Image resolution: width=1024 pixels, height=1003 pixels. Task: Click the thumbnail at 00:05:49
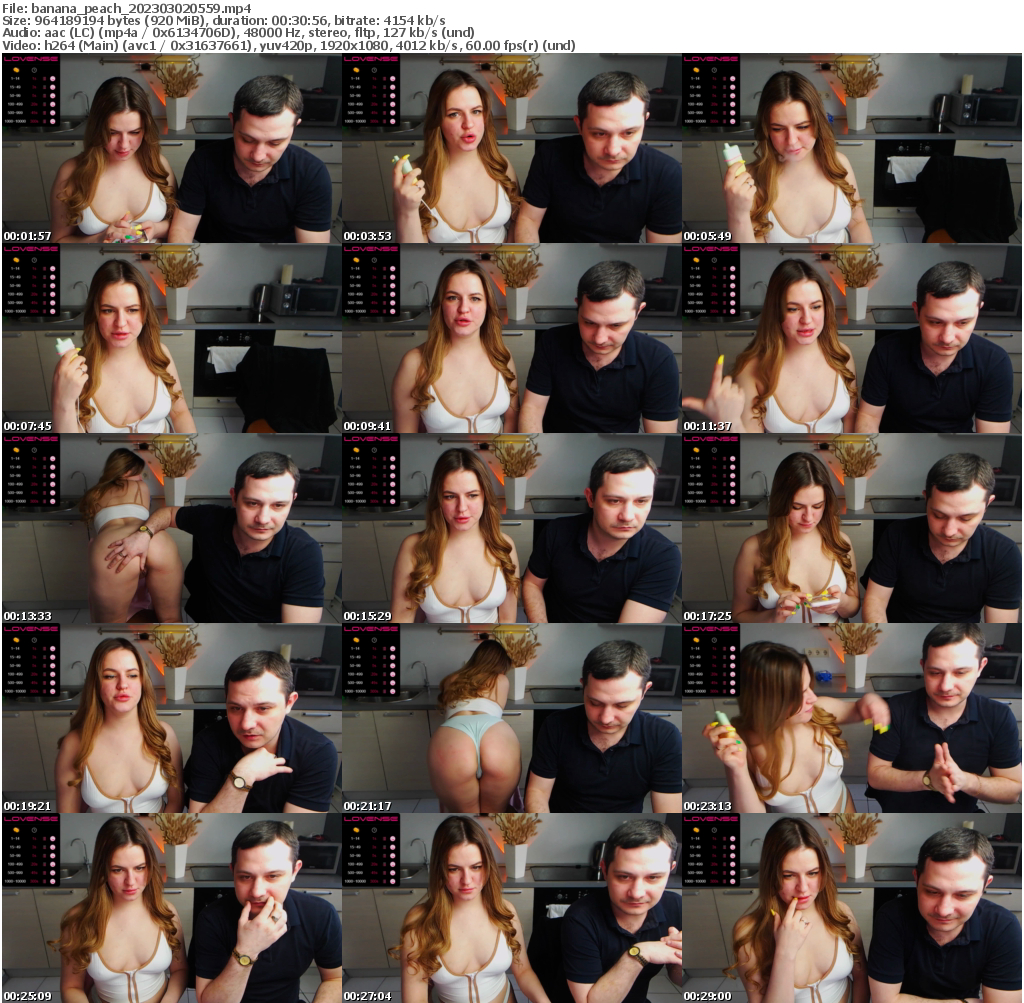pyautogui.click(x=851, y=148)
